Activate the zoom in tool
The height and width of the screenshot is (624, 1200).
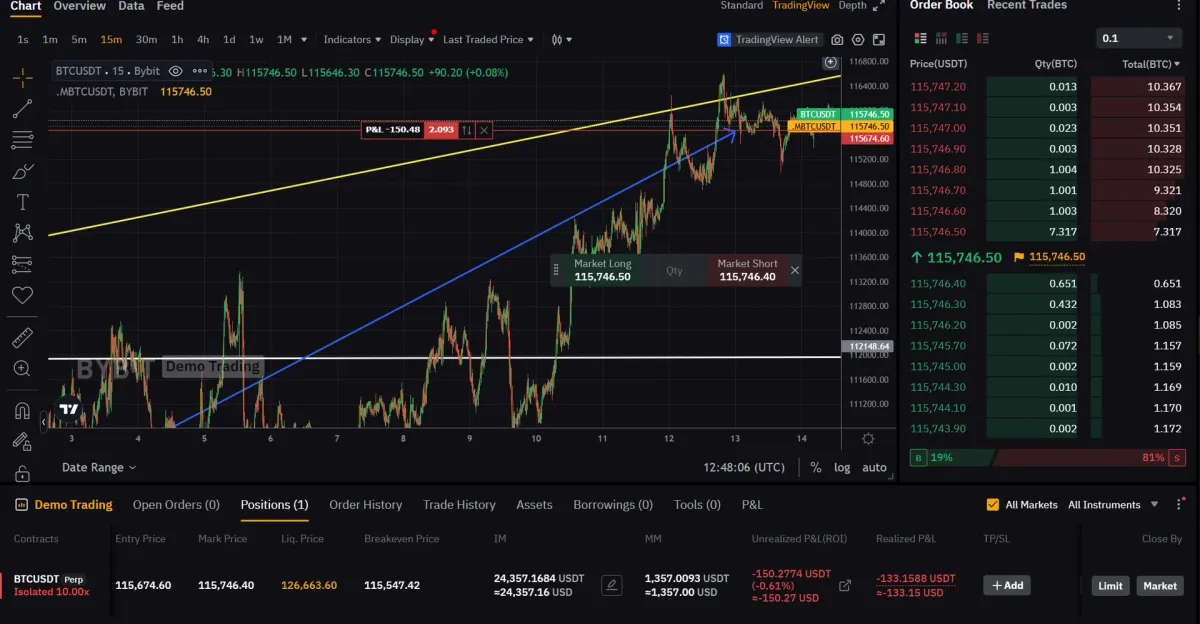22,368
